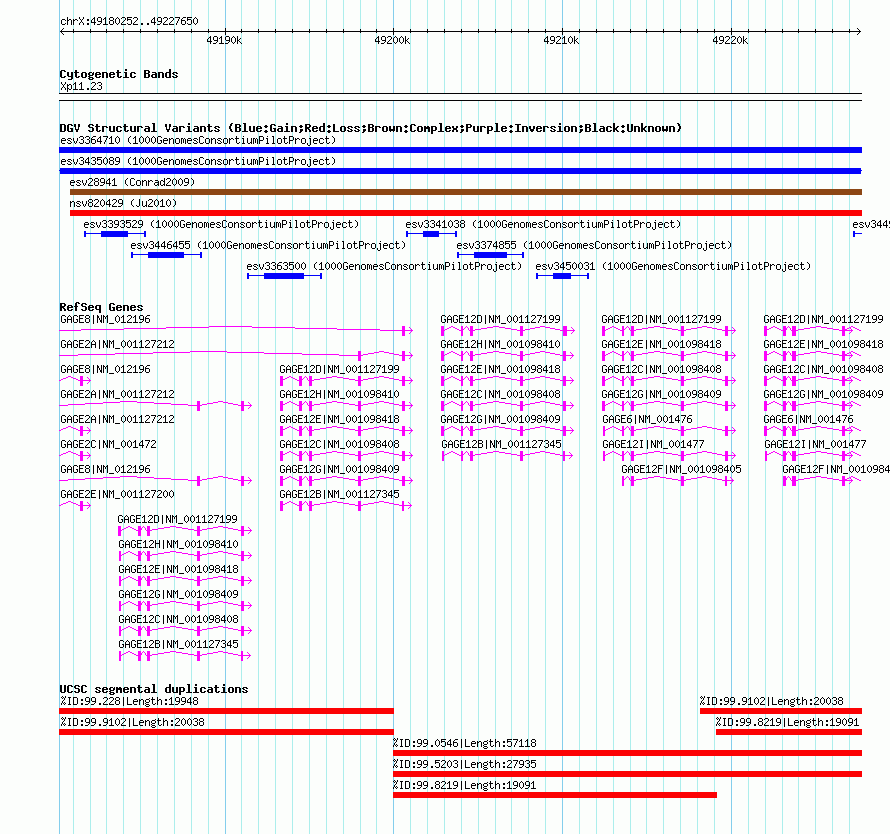The height and width of the screenshot is (834, 890).
Task: Select the Cytogenetic Bands track title
Action: point(119,74)
